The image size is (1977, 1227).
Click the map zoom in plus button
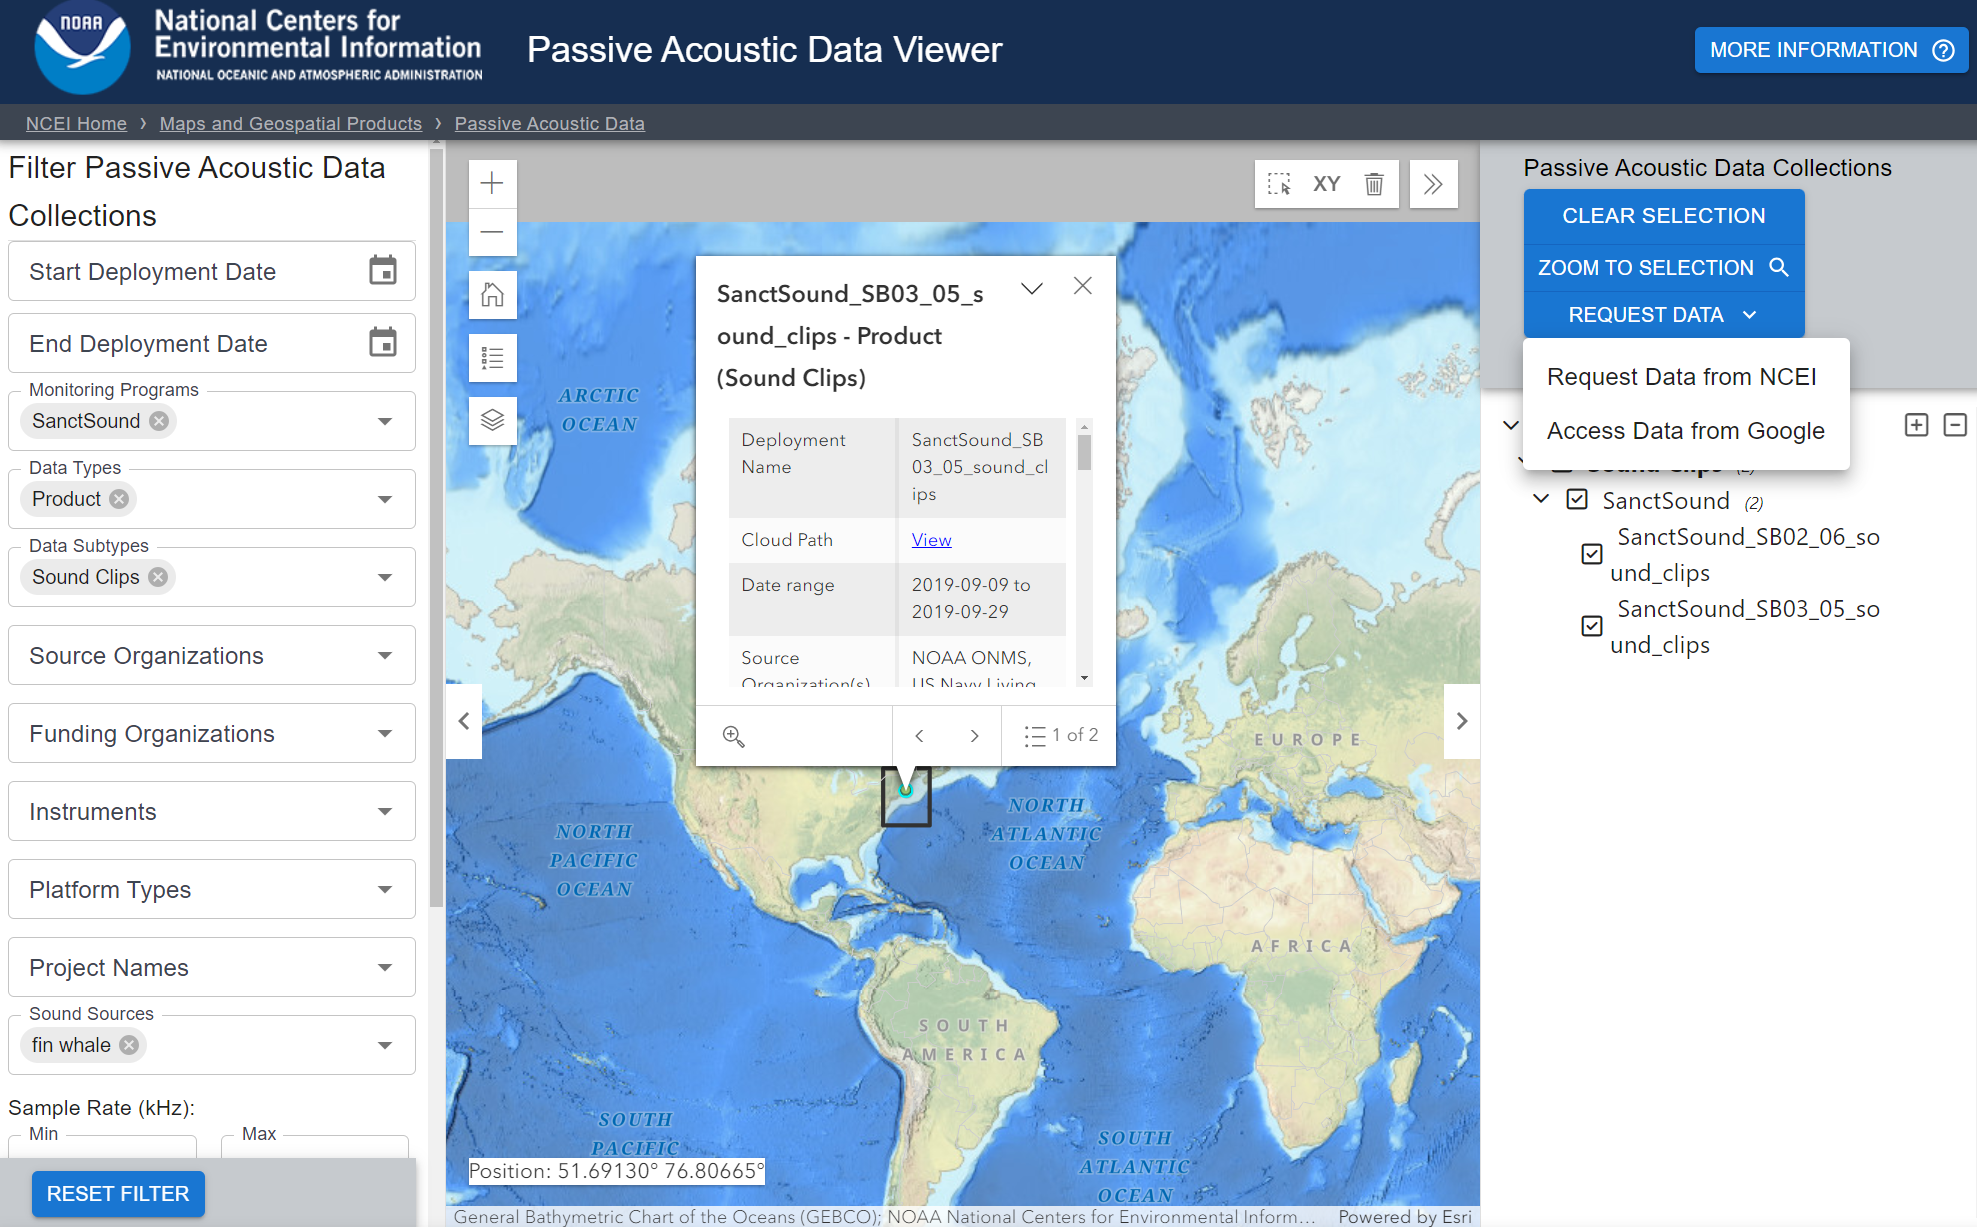pyautogui.click(x=492, y=184)
